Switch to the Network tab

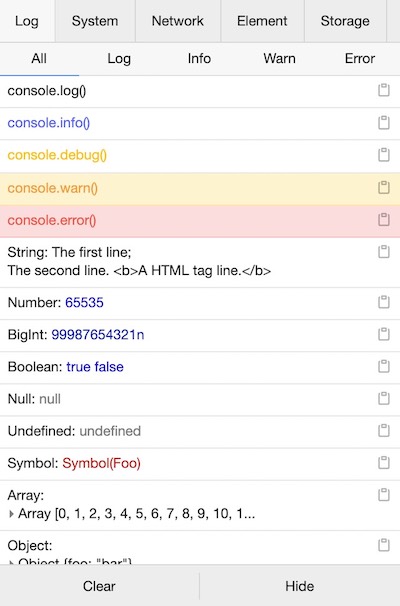click(x=178, y=21)
